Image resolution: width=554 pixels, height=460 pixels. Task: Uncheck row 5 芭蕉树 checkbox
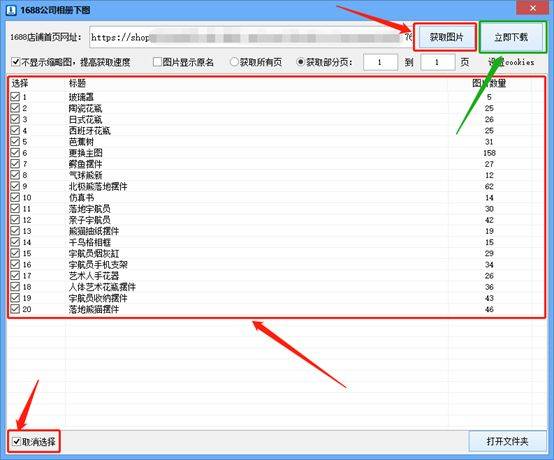15,141
